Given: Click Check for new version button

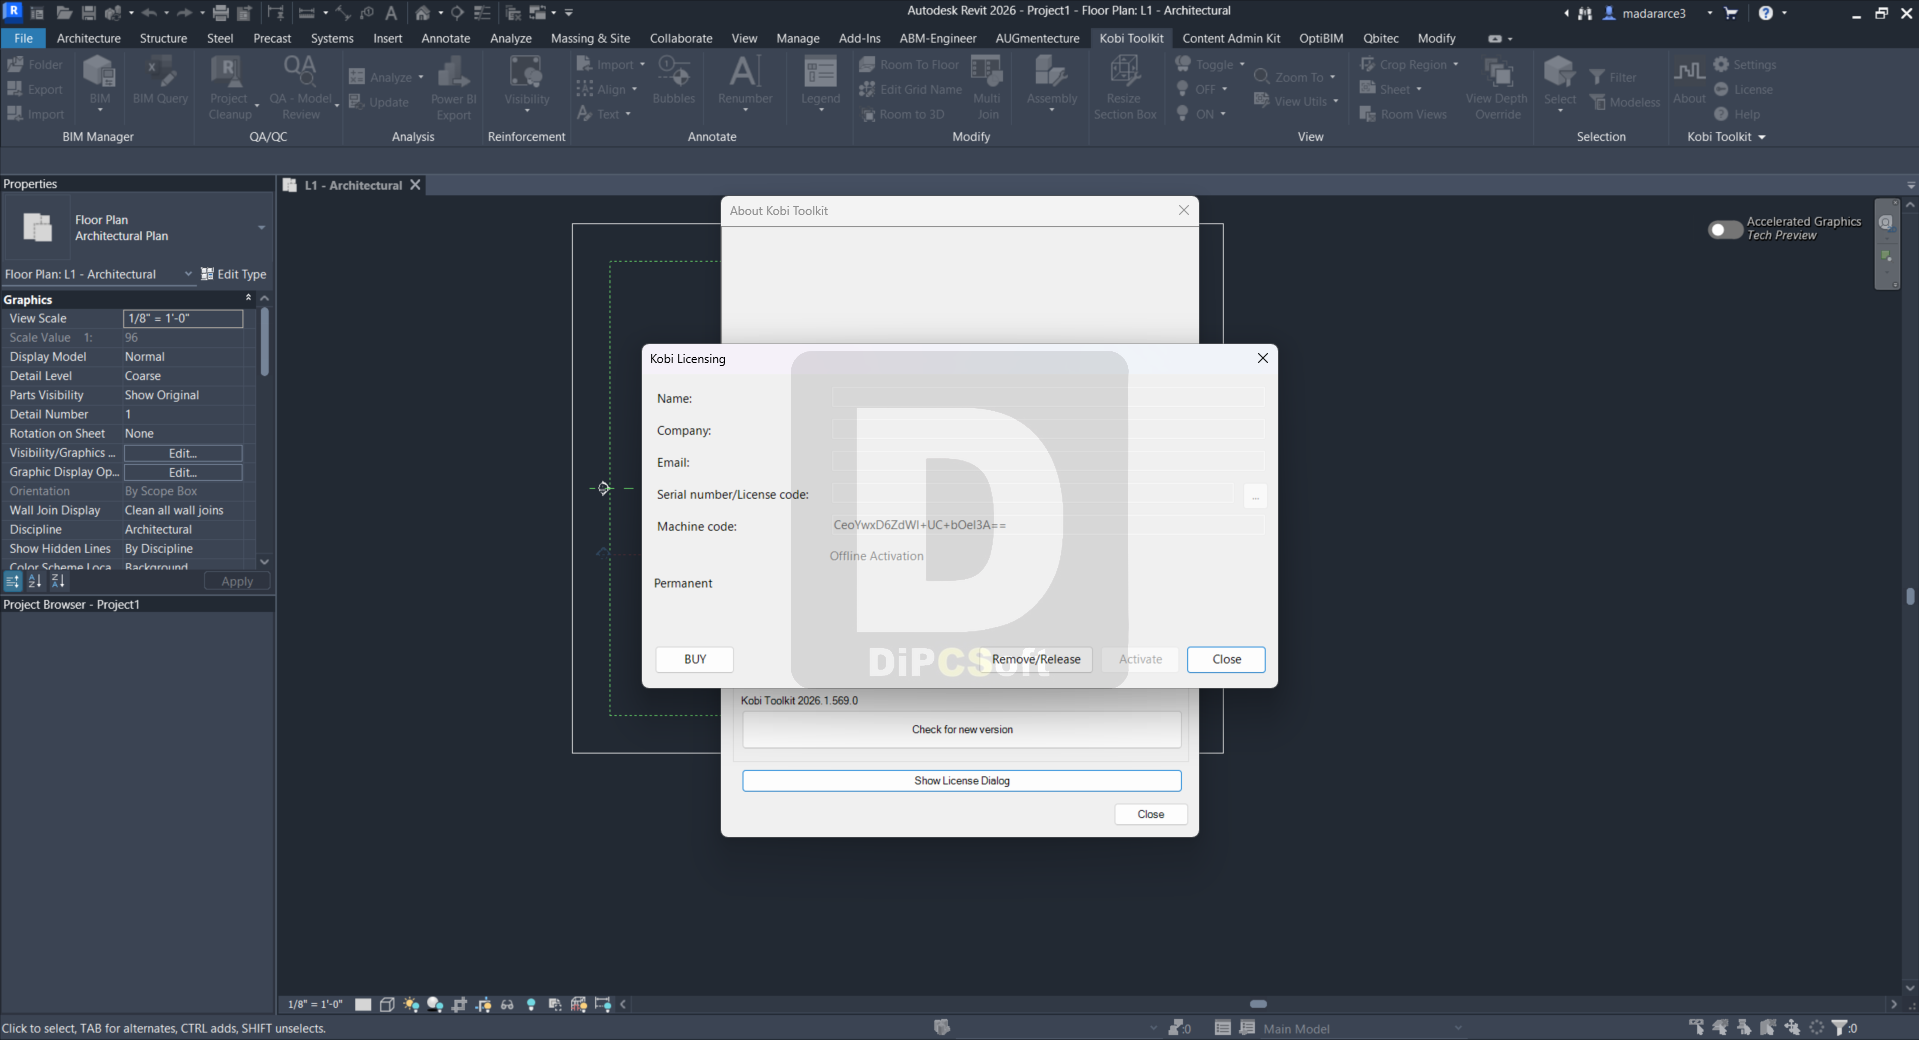Looking at the screenshot, I should tap(962, 729).
